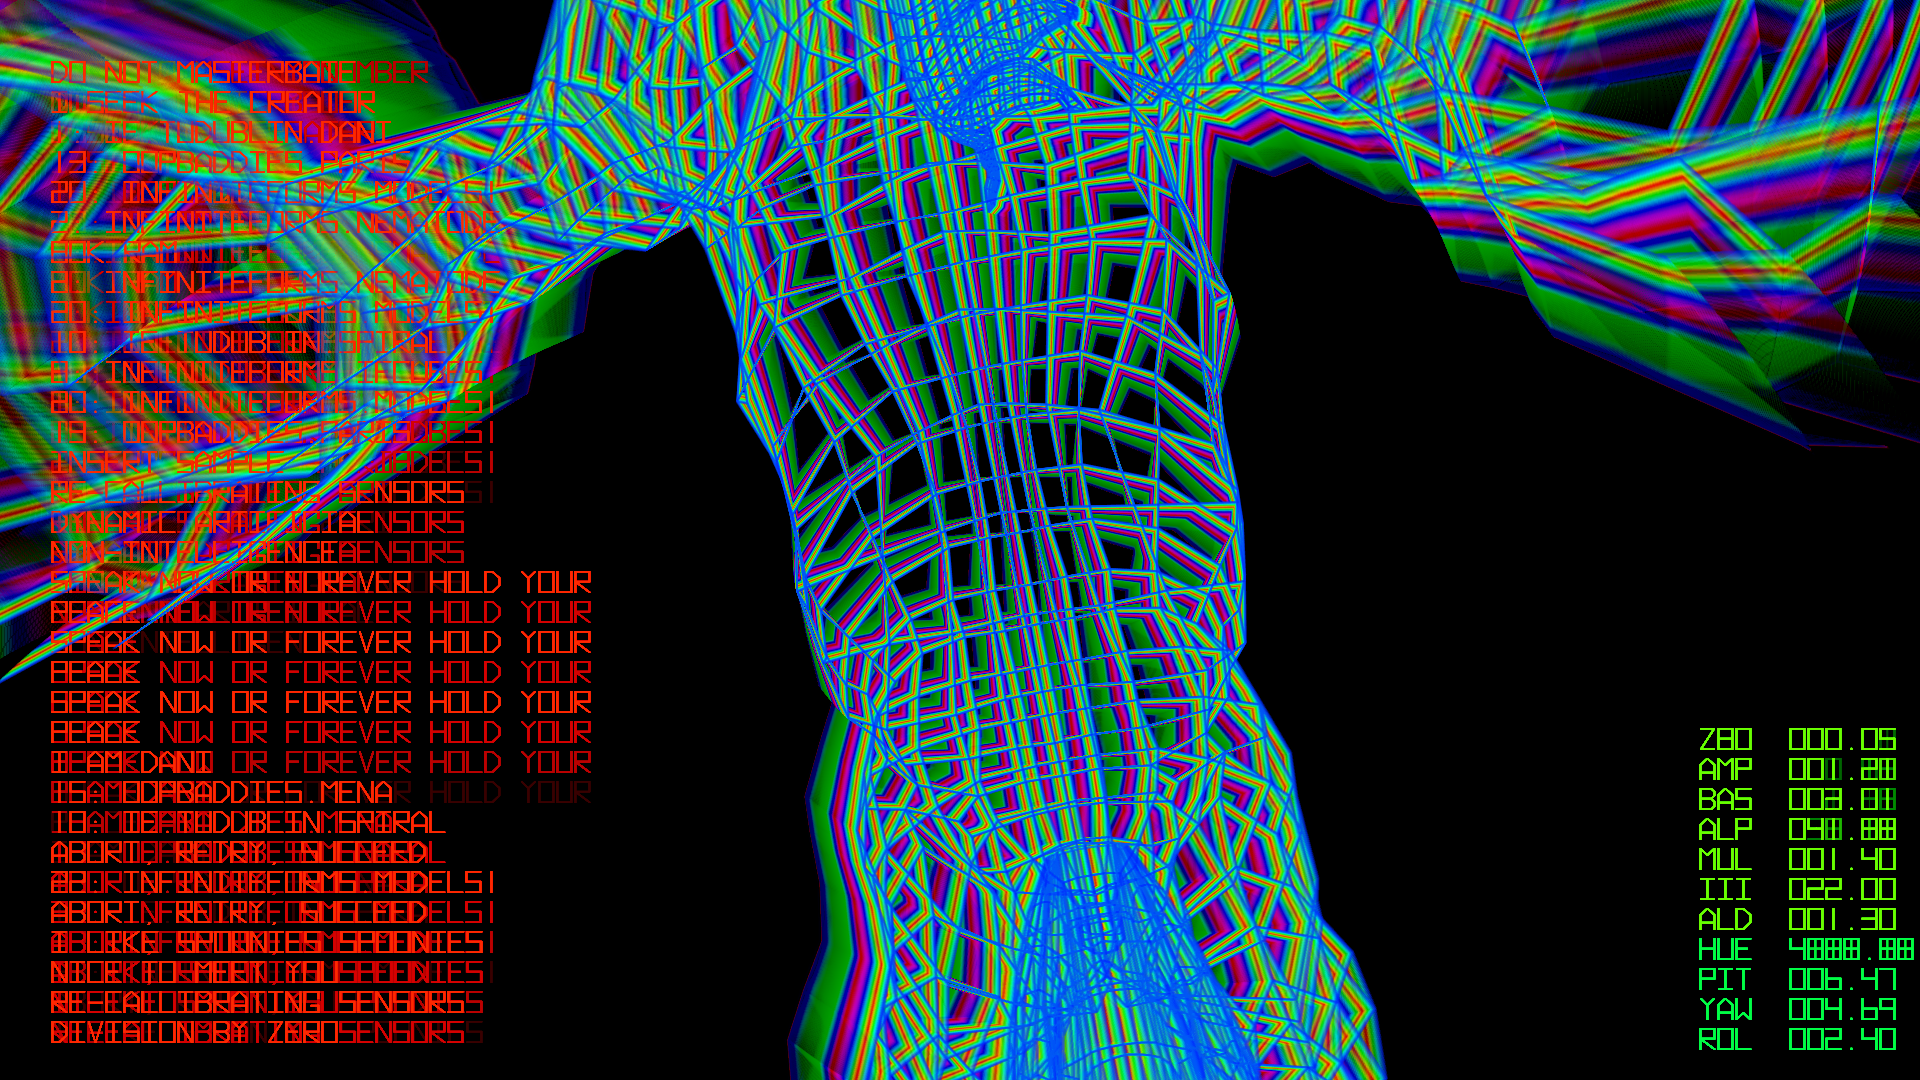Click the ZBO value 000.05
The image size is (1920, 1080).
[1842, 740]
